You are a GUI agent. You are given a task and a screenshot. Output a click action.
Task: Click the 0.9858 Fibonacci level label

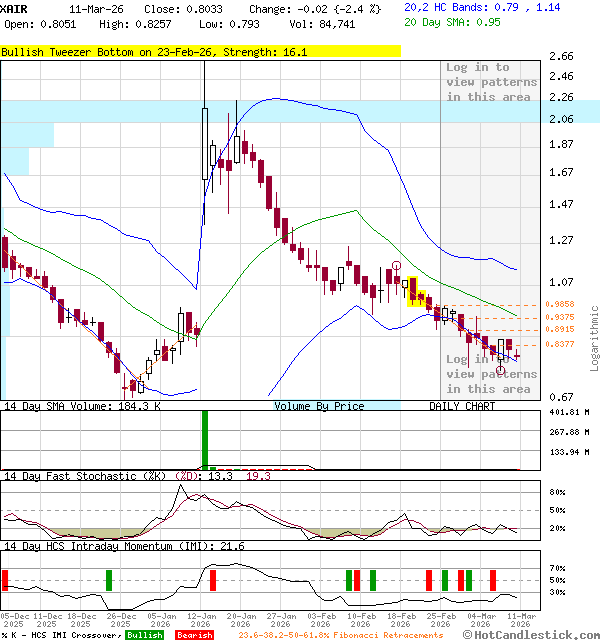(x=560, y=304)
